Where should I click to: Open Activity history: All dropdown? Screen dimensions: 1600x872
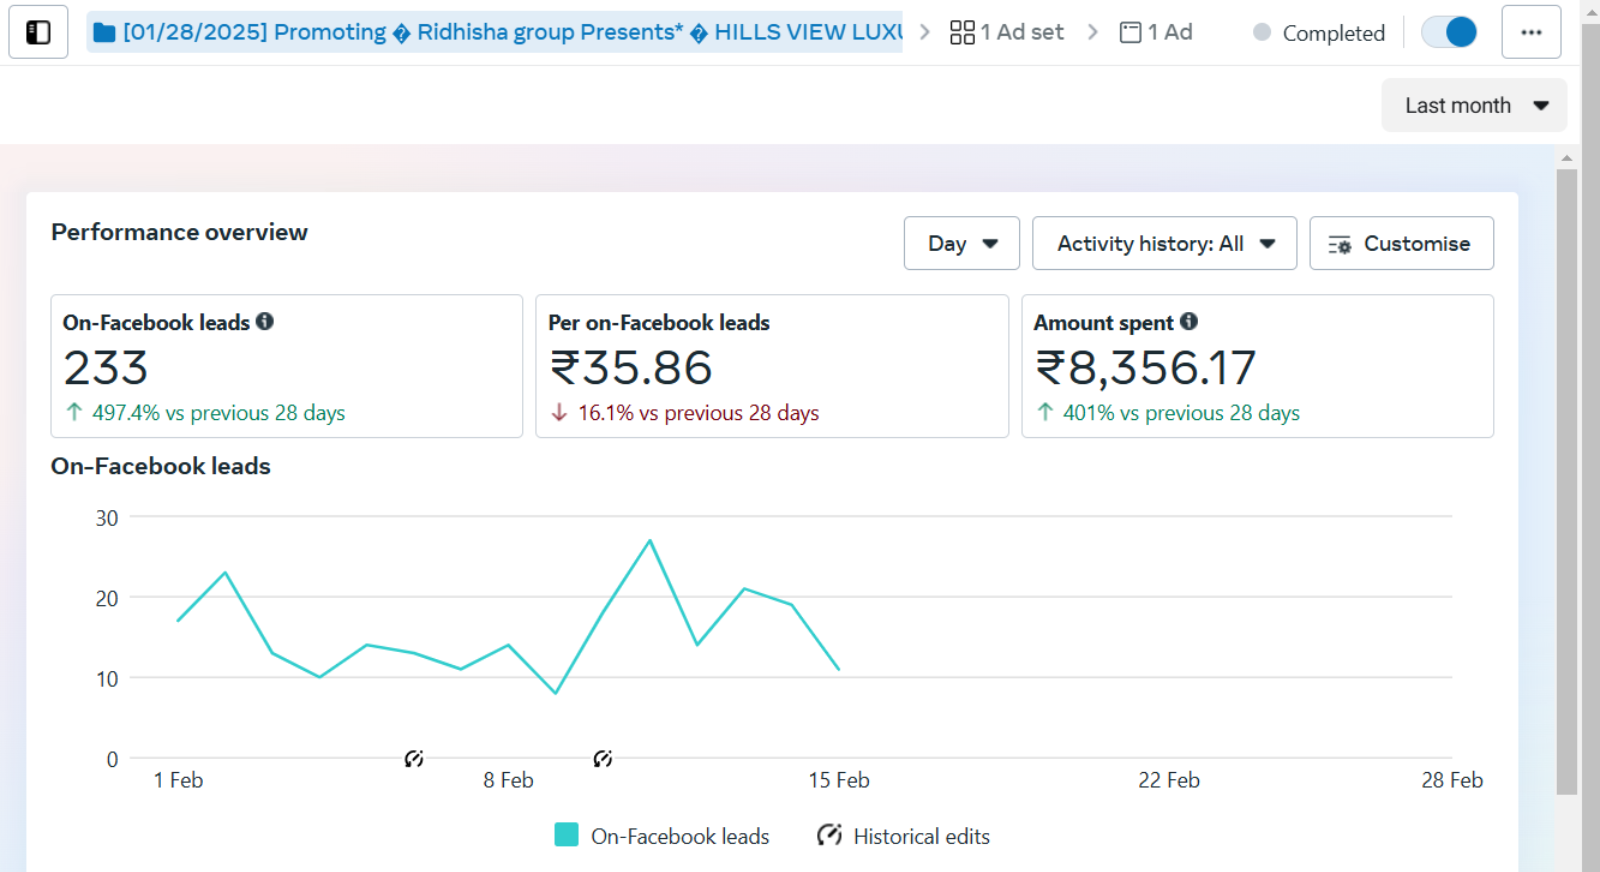pyautogui.click(x=1164, y=244)
